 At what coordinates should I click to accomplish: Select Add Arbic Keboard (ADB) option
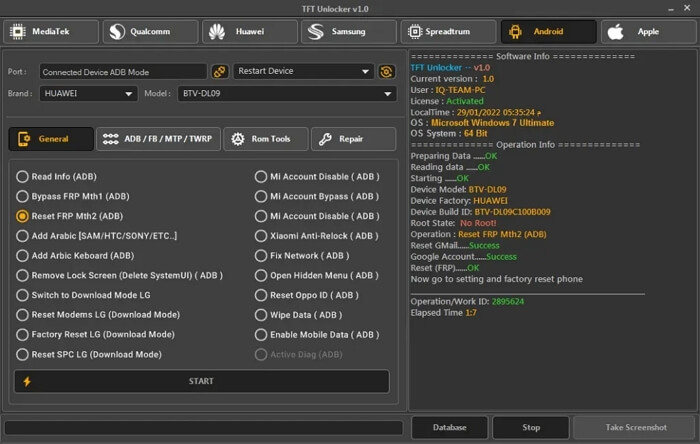point(75,256)
